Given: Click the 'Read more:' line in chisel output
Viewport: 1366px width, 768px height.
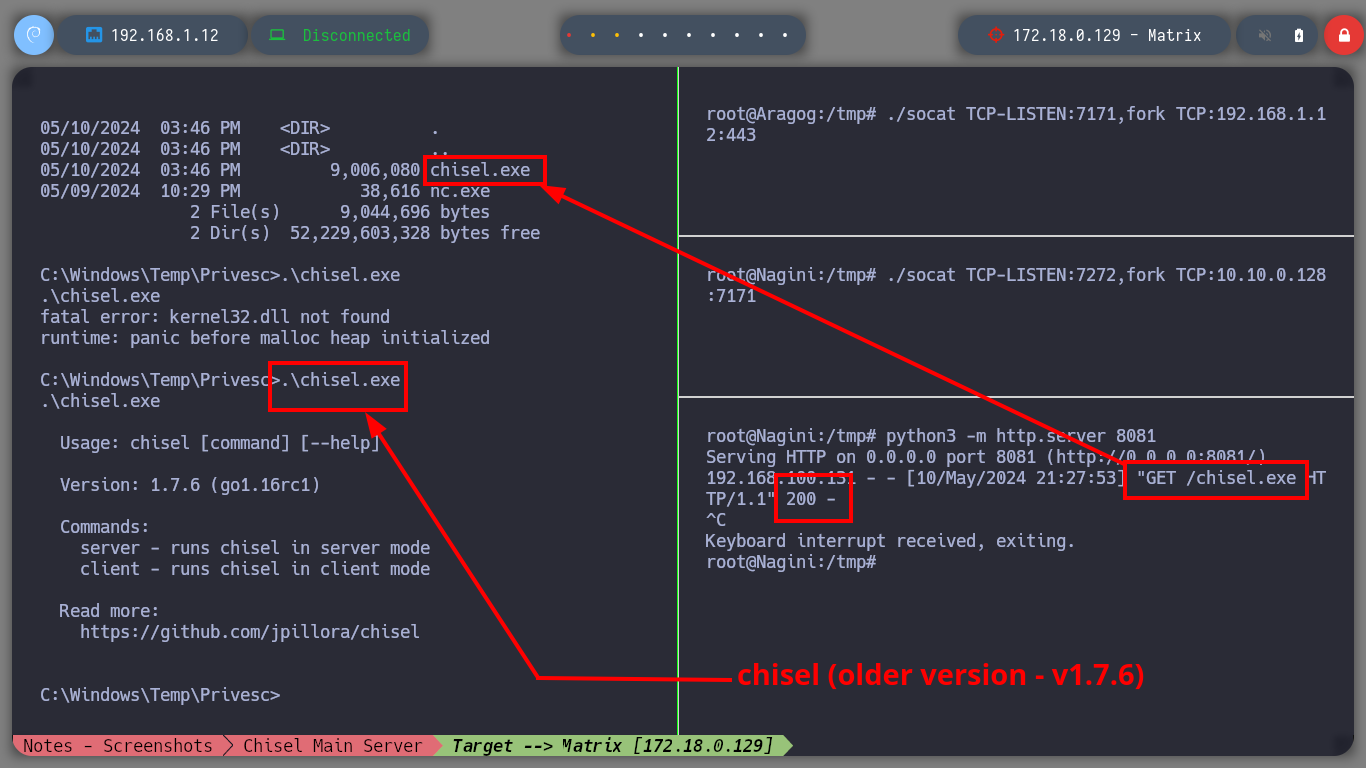Looking at the screenshot, I should [x=110, y=611].
